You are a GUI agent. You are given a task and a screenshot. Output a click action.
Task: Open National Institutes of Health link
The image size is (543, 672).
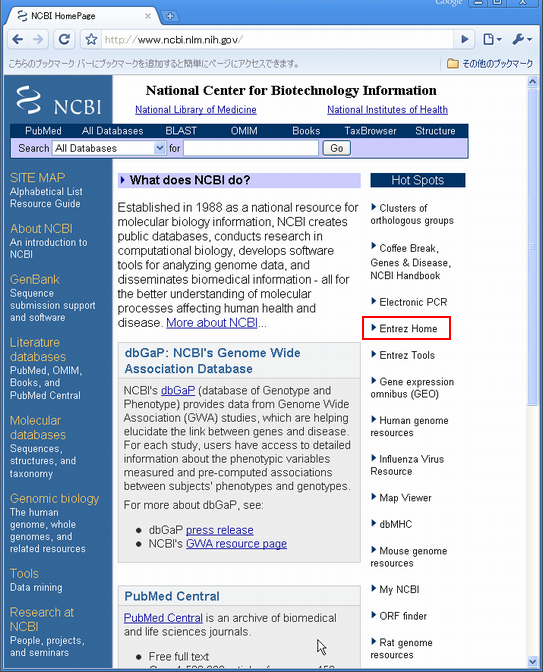pos(387,110)
